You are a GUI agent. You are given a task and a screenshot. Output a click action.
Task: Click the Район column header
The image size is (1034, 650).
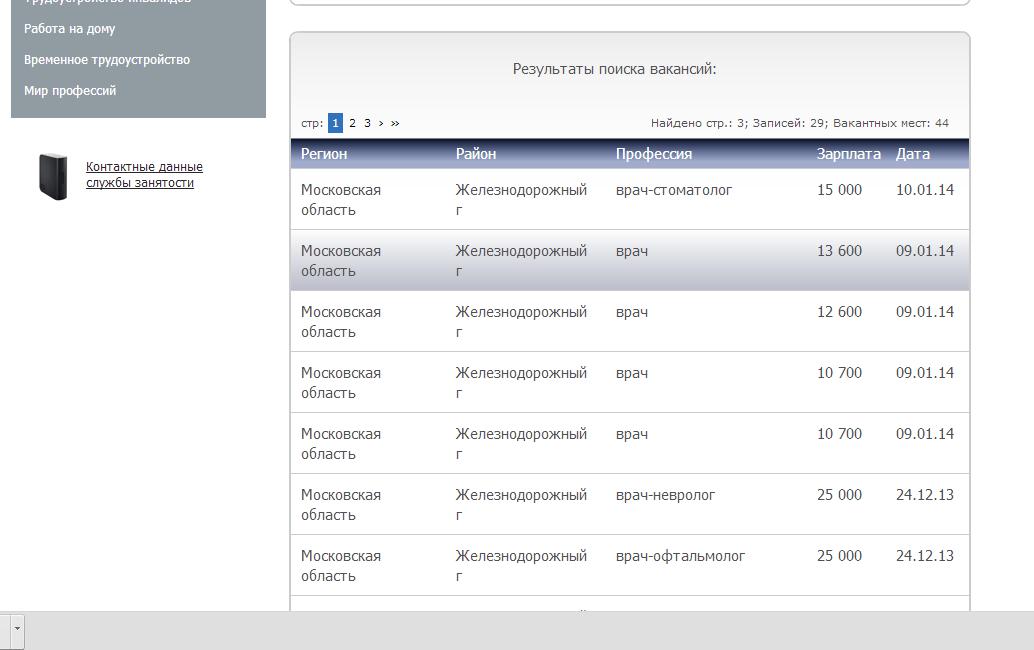pos(476,154)
